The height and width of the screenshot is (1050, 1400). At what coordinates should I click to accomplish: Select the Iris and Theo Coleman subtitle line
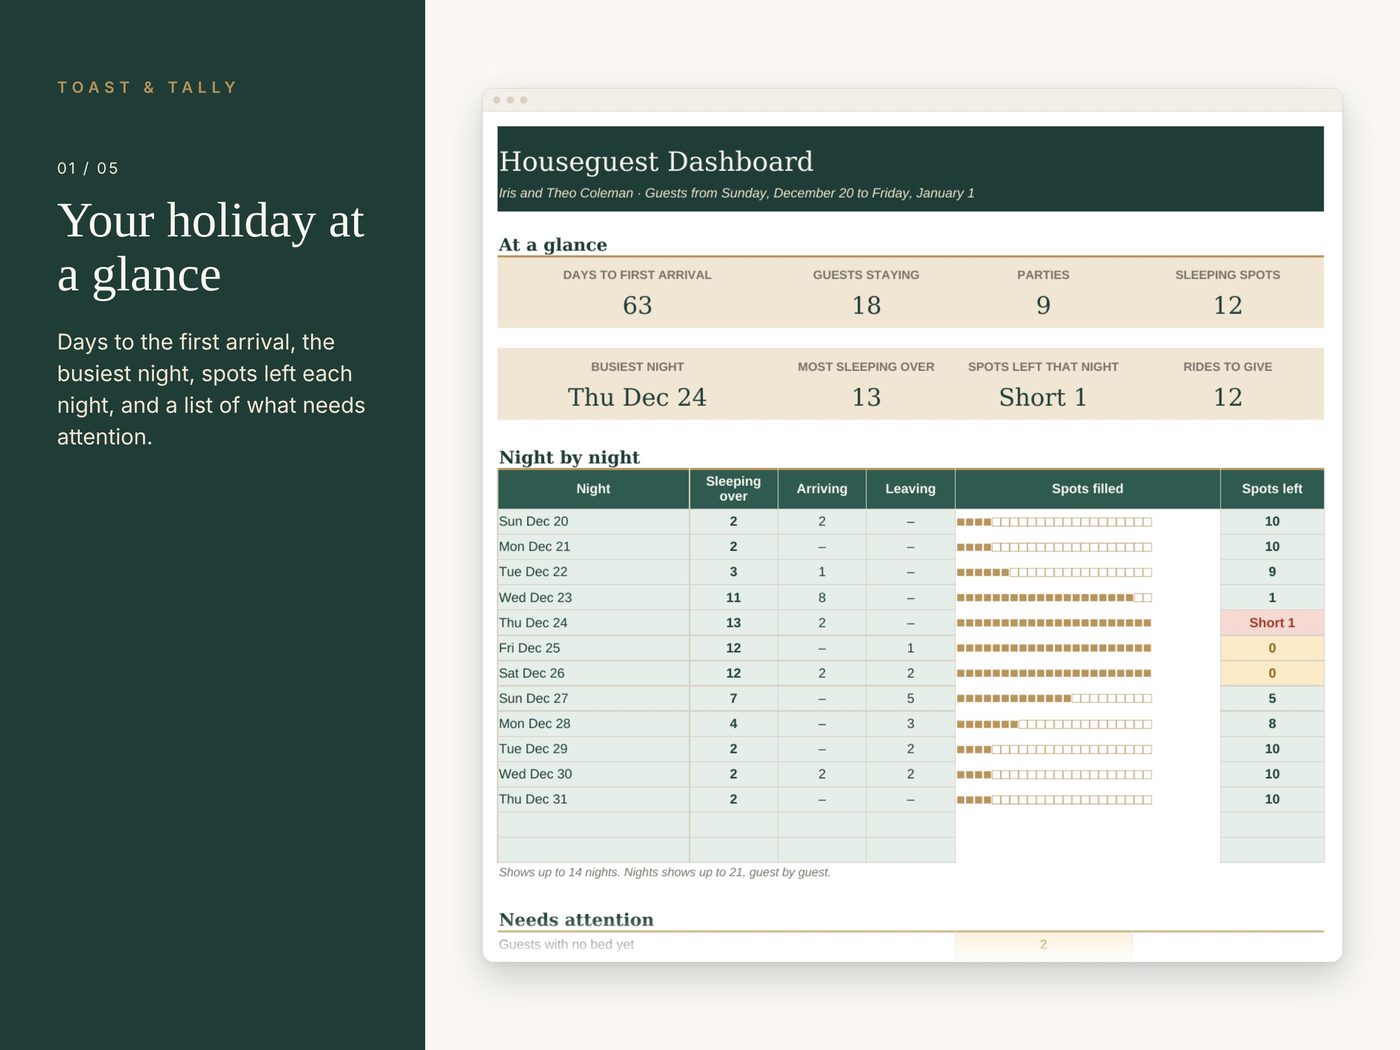(x=736, y=193)
